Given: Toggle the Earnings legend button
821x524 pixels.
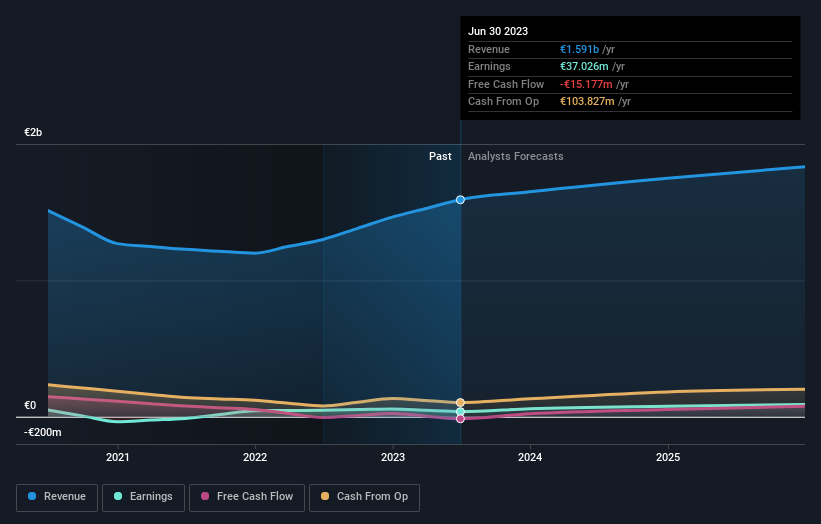Looking at the screenshot, I should coord(143,497).
